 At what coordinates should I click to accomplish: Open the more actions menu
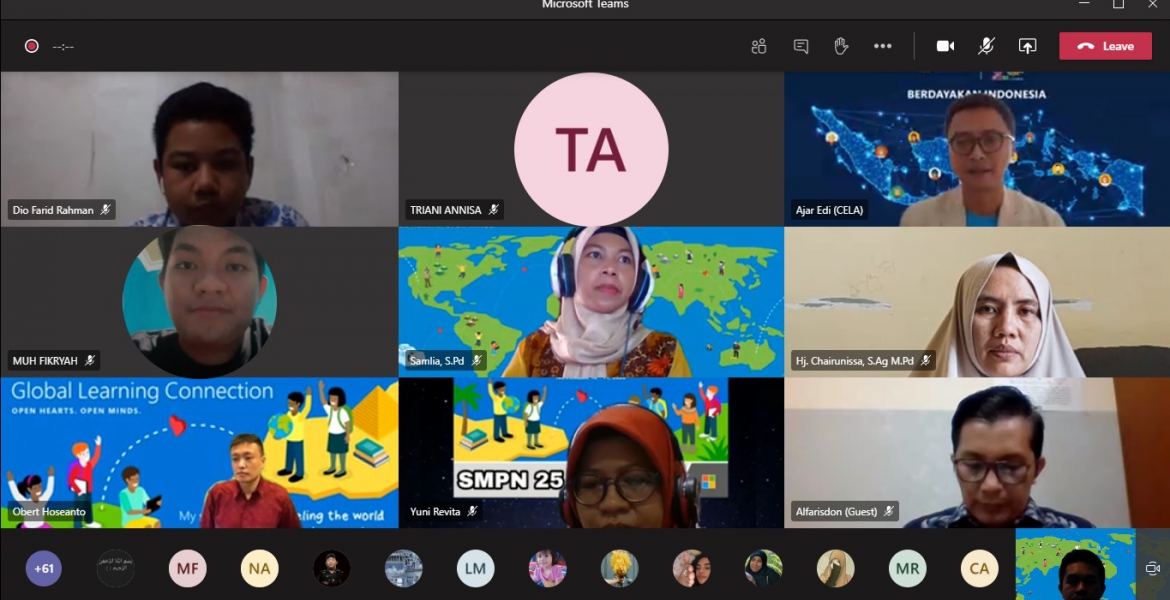point(883,46)
